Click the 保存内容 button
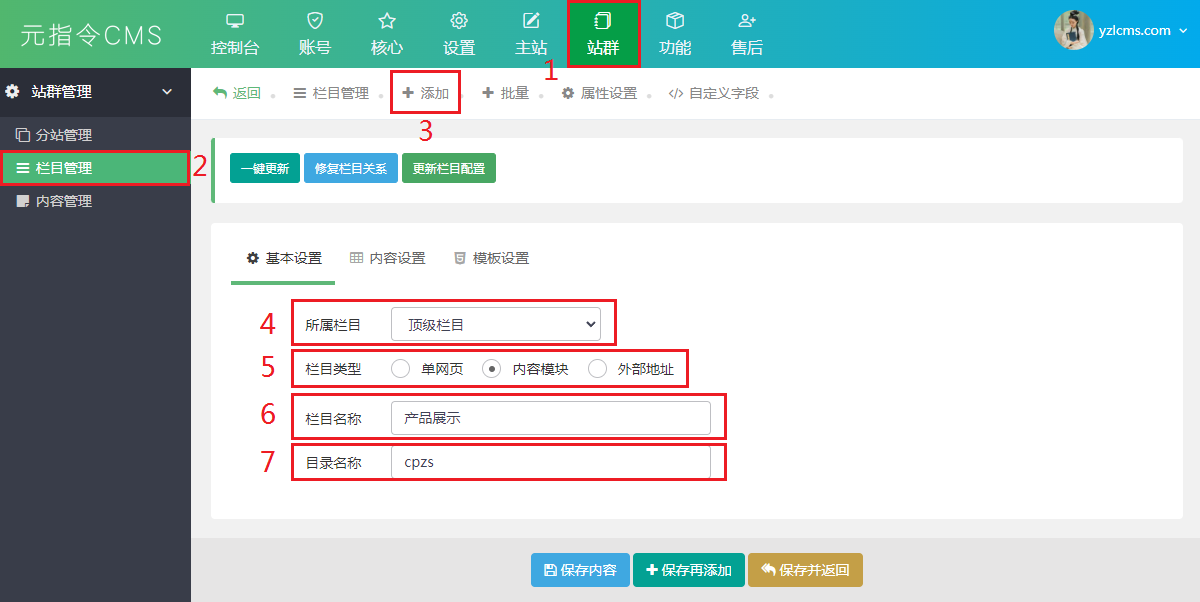This screenshot has height=602, width=1200. 580,570
